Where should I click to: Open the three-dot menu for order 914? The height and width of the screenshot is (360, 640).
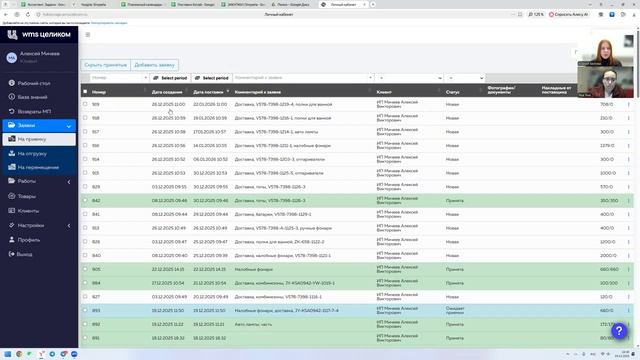629,159
